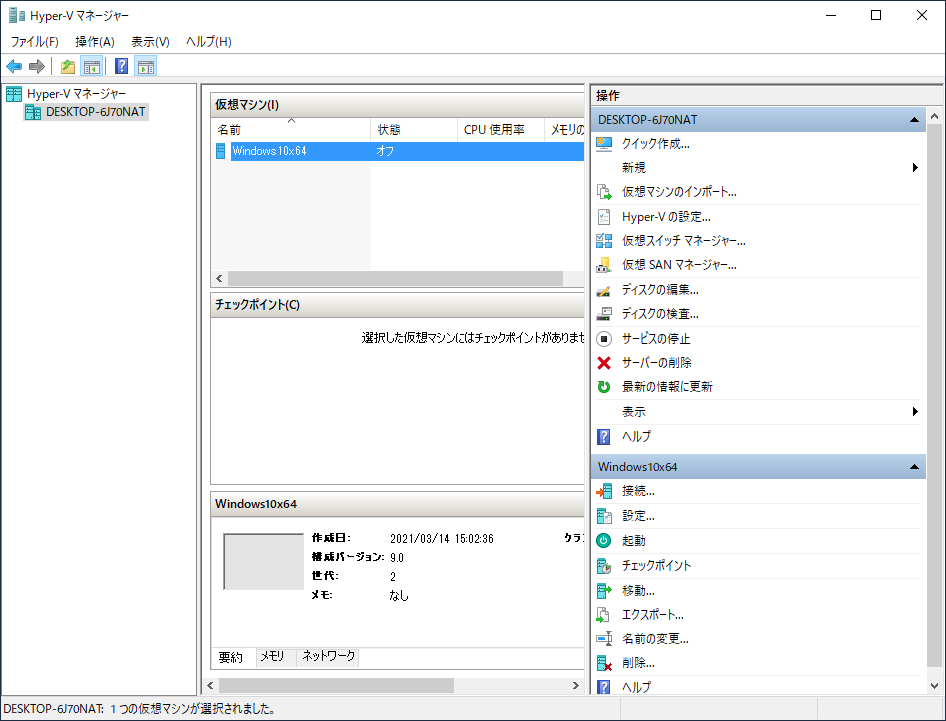This screenshot has height=721, width=946.
Task: Click 仮想スイッチ マネージャー icon
Action: click(x=604, y=241)
